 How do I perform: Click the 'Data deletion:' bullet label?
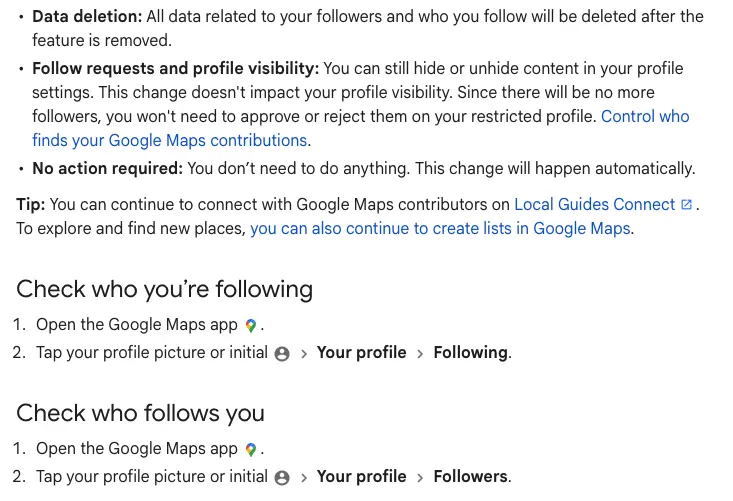pos(87,16)
